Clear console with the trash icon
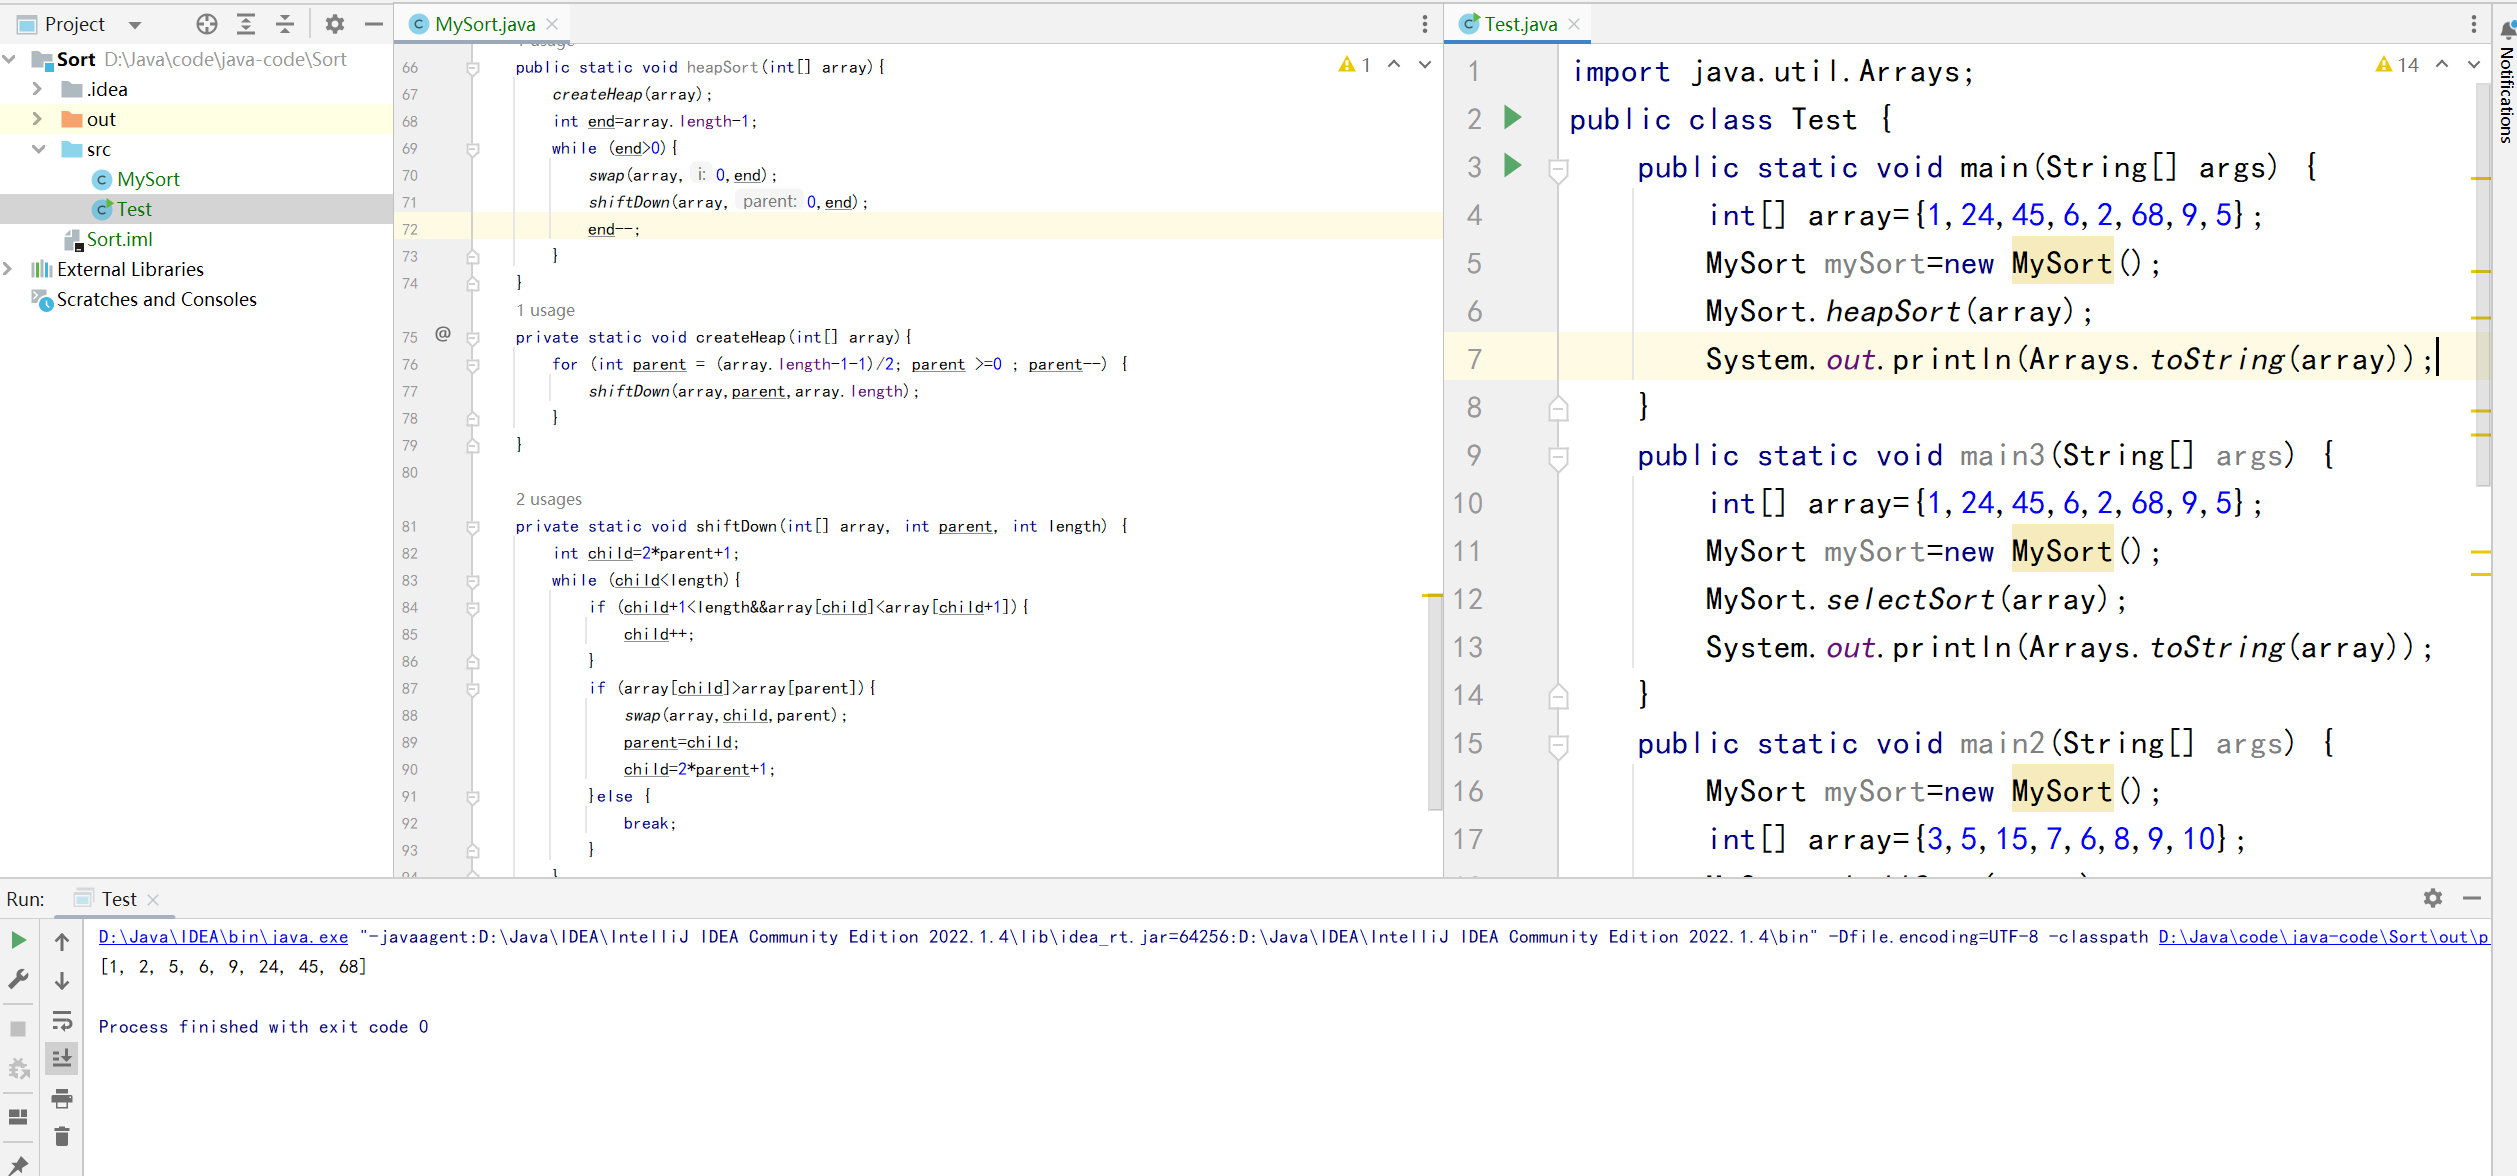 [x=62, y=1136]
